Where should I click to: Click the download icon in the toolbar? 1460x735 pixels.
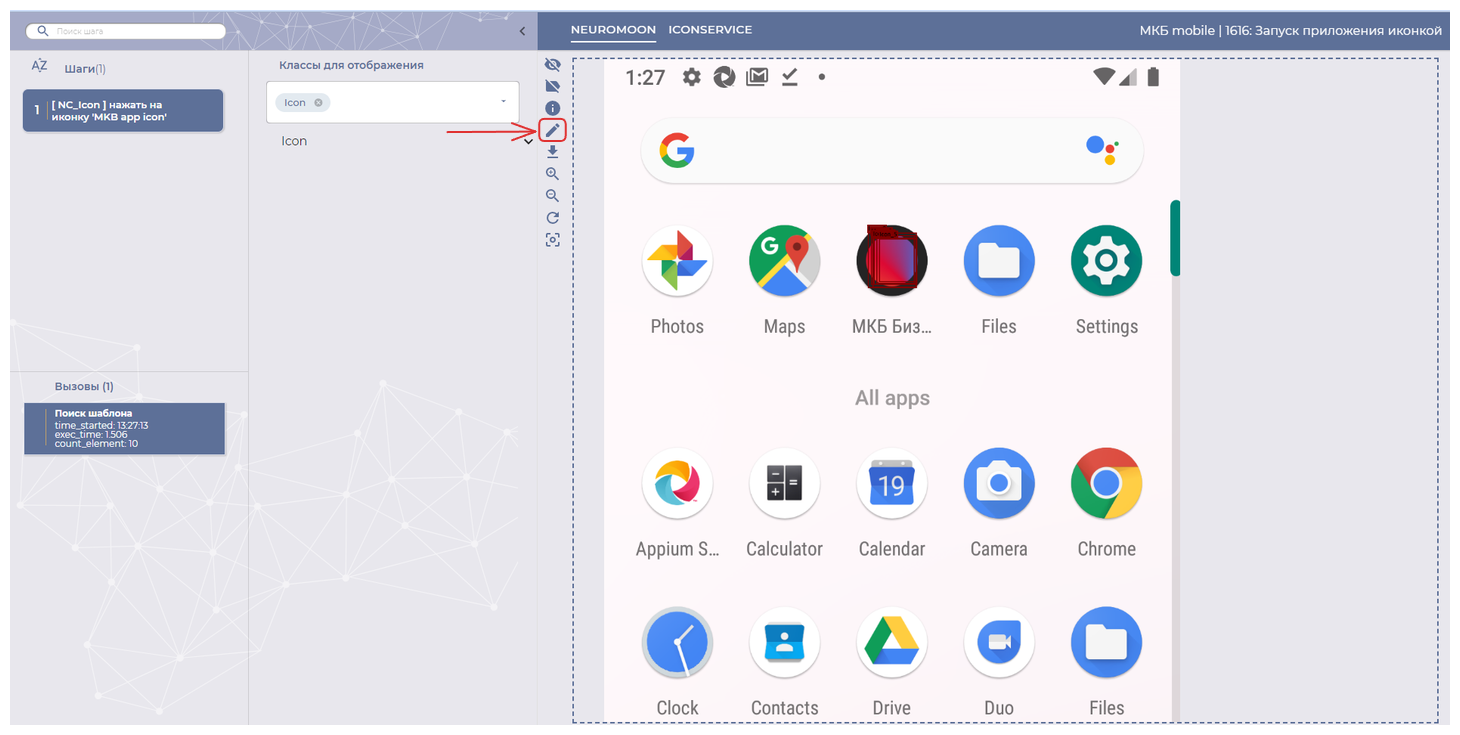[552, 152]
